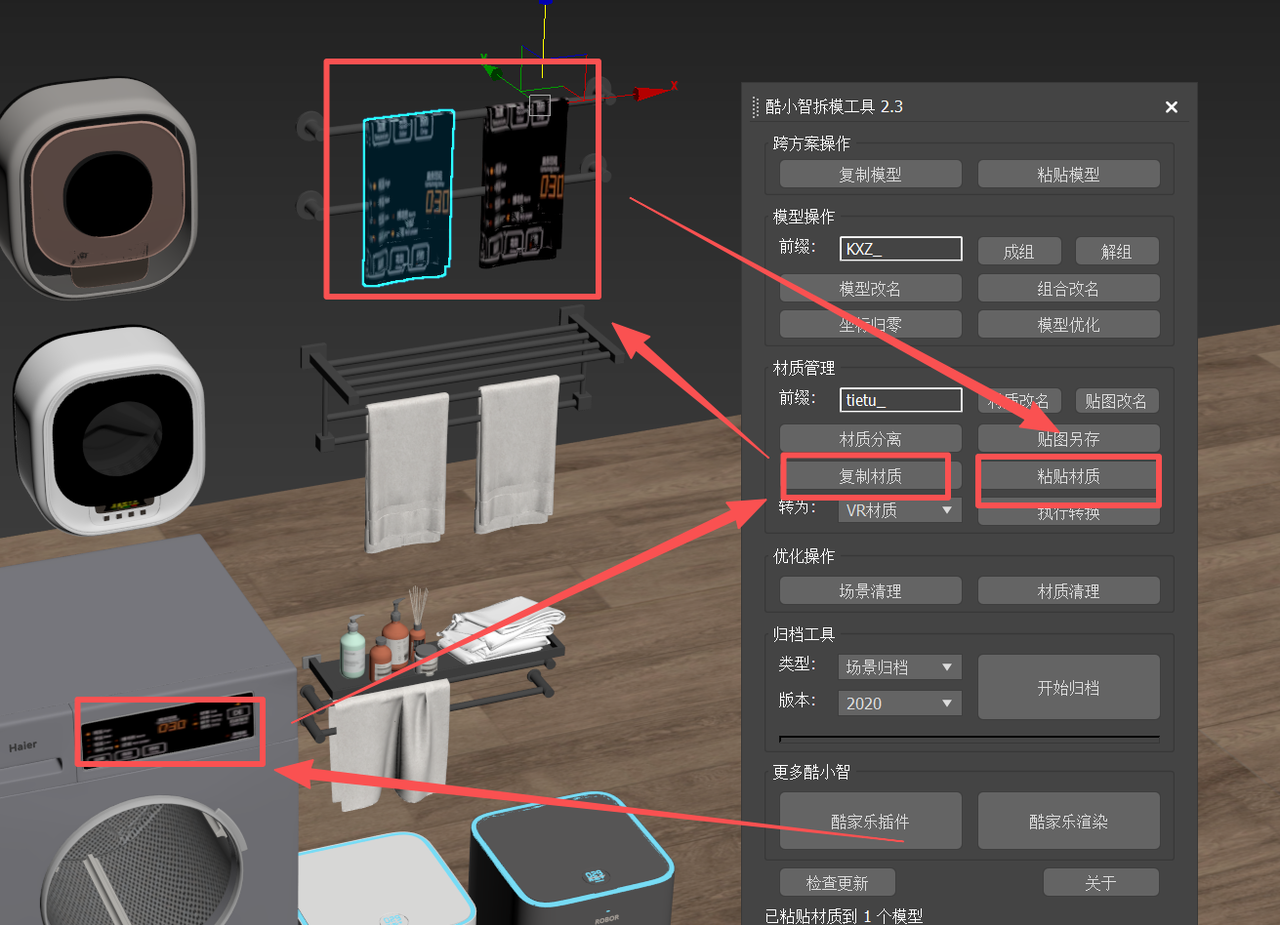Click the 材质管理 section label
This screenshot has height=925, width=1280.
804,368
